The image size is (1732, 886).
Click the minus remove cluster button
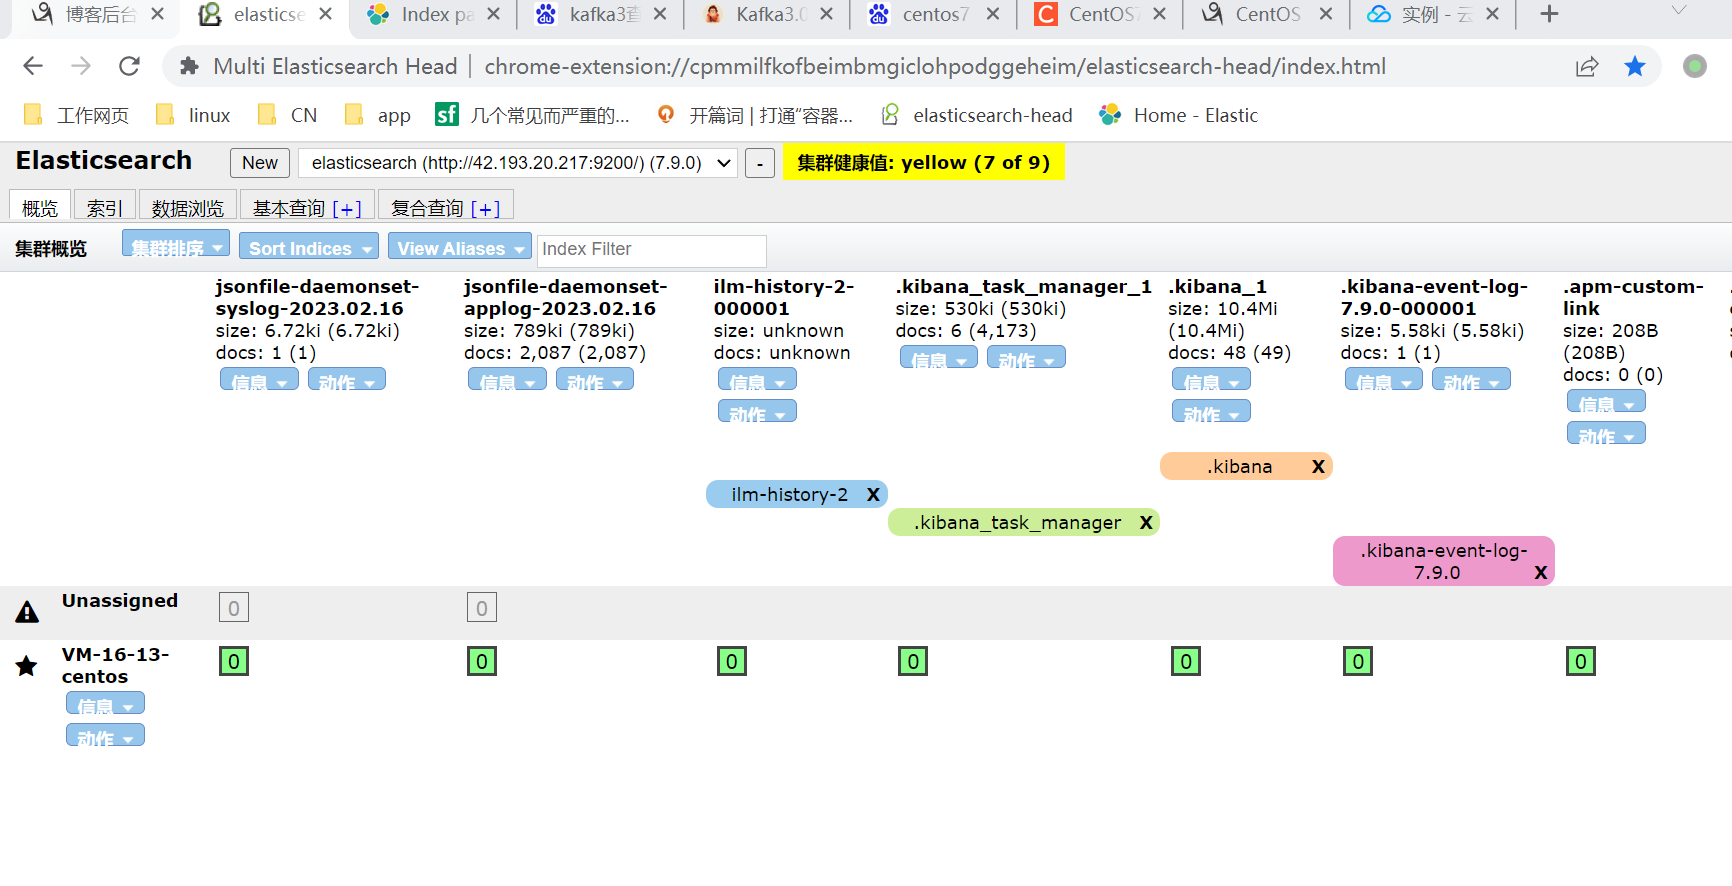(x=760, y=163)
